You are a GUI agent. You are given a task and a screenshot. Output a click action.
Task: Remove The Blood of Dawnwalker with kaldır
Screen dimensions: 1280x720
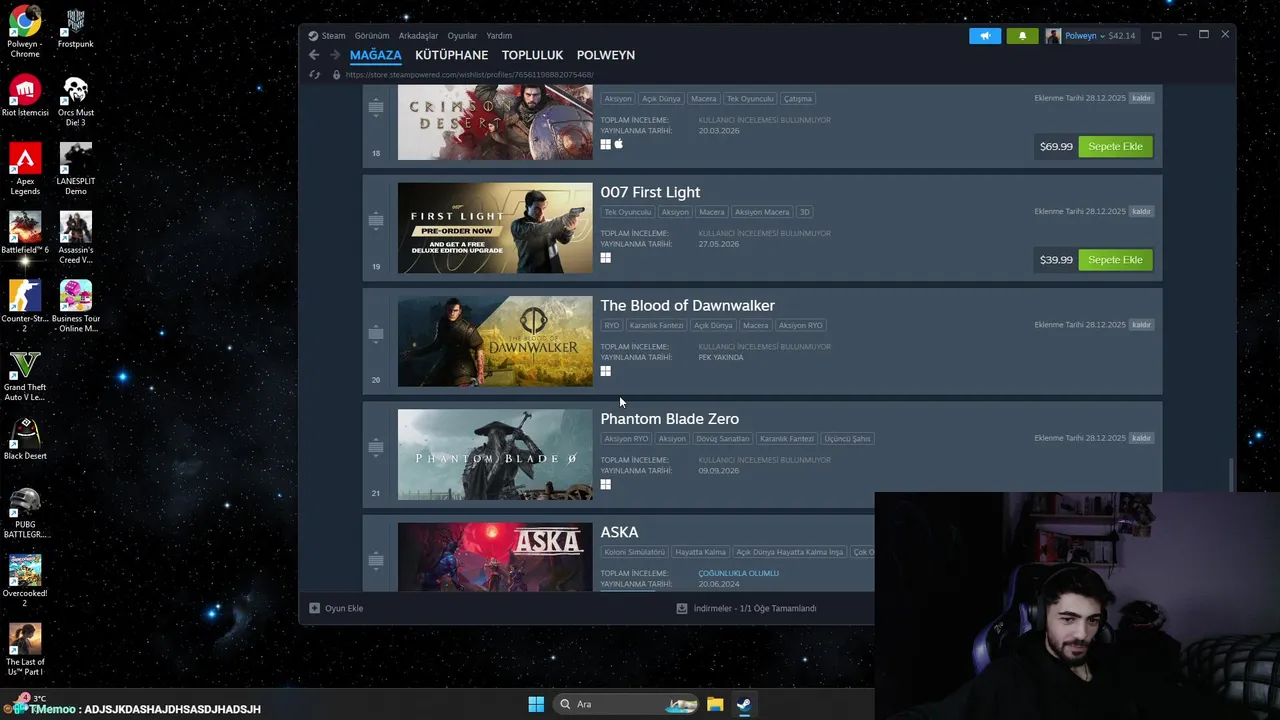click(1141, 324)
